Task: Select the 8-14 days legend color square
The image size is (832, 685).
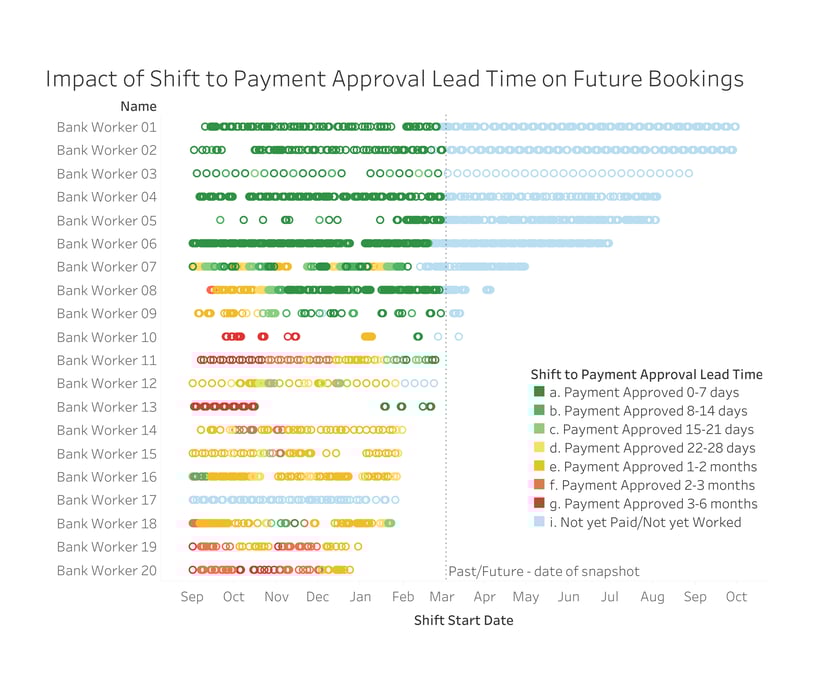Action: click(539, 410)
